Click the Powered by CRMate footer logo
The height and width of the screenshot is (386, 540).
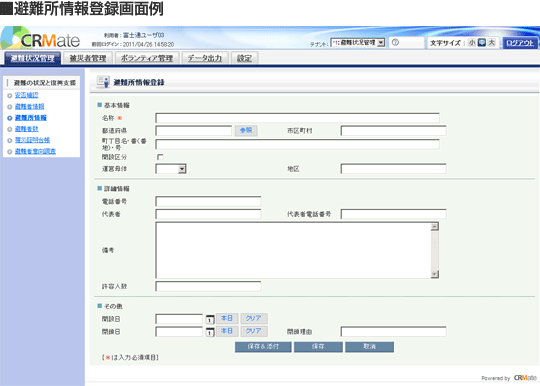click(509, 378)
